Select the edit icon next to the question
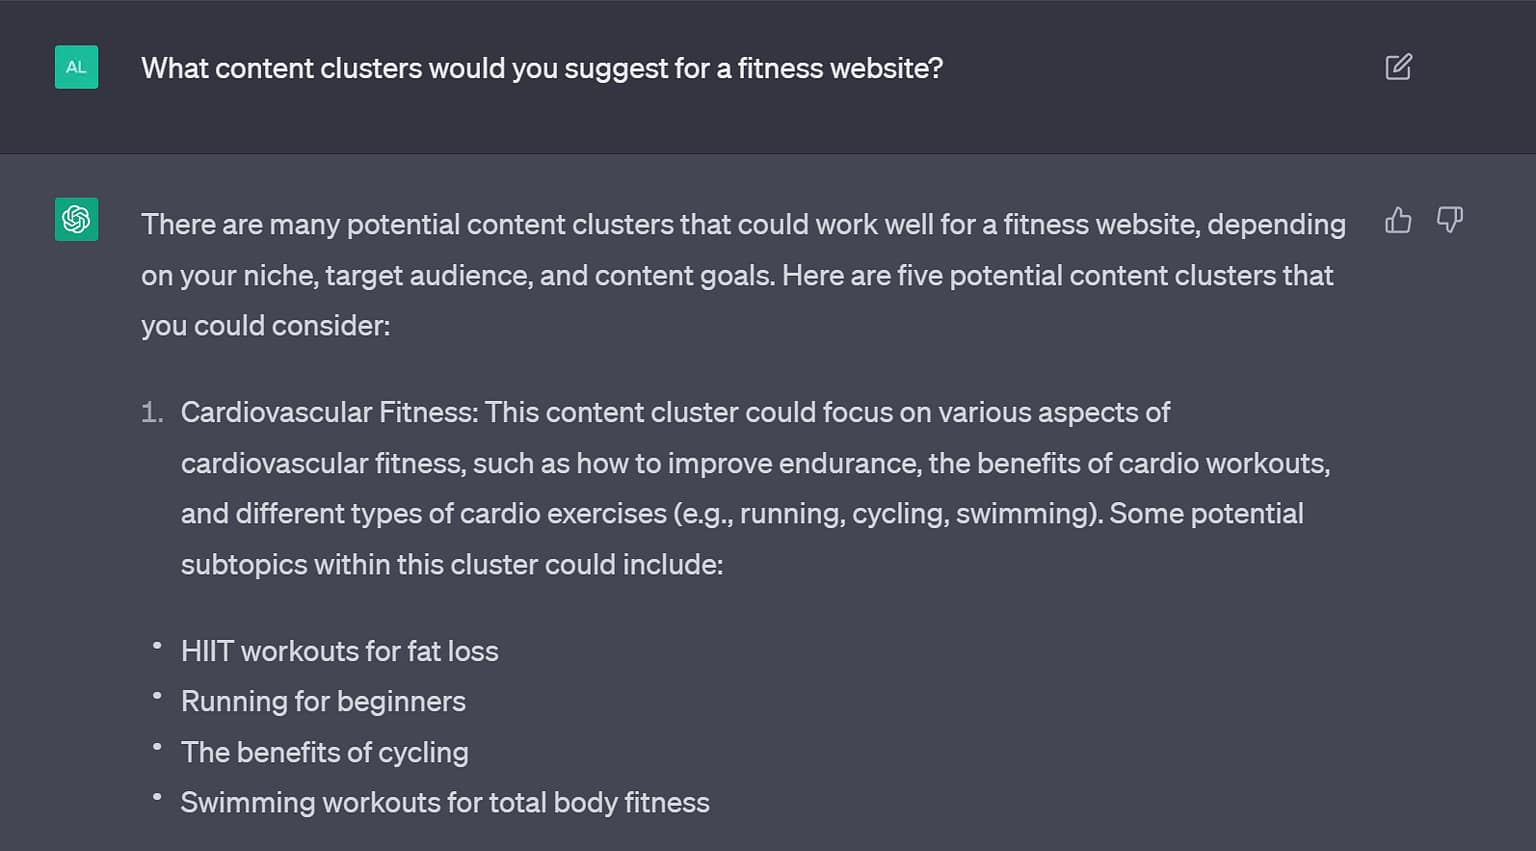1536x851 pixels. click(x=1397, y=66)
